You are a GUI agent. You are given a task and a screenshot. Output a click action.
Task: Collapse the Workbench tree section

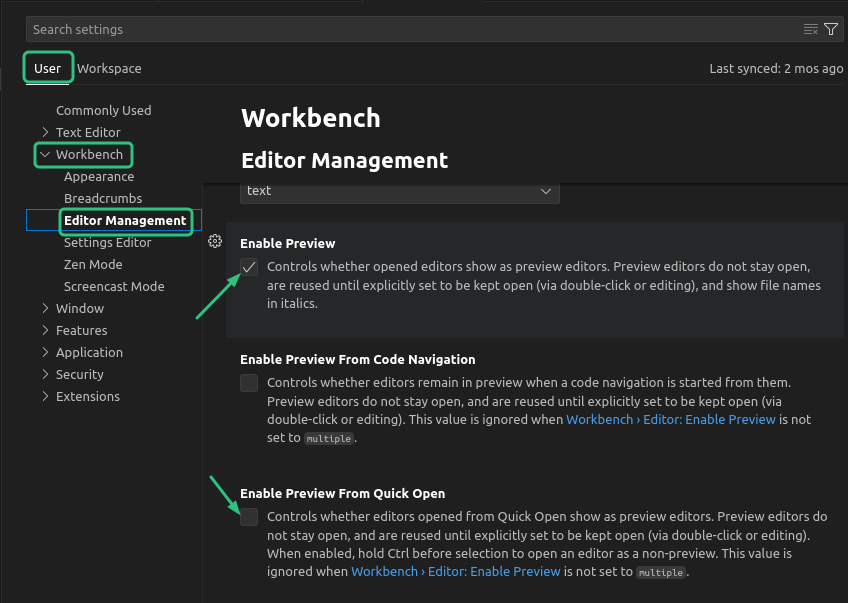(x=45, y=155)
